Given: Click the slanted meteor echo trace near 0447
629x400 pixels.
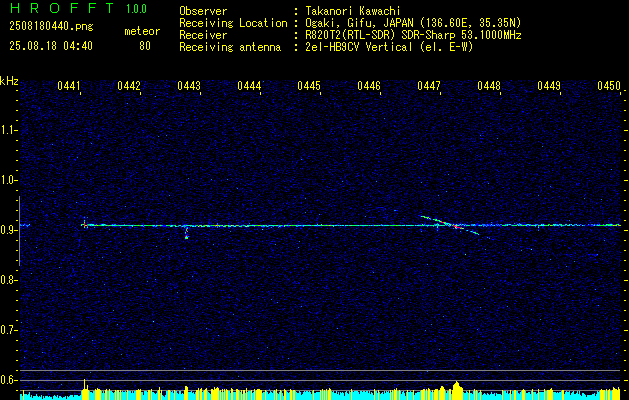Looking at the screenshot, I should (449, 225).
